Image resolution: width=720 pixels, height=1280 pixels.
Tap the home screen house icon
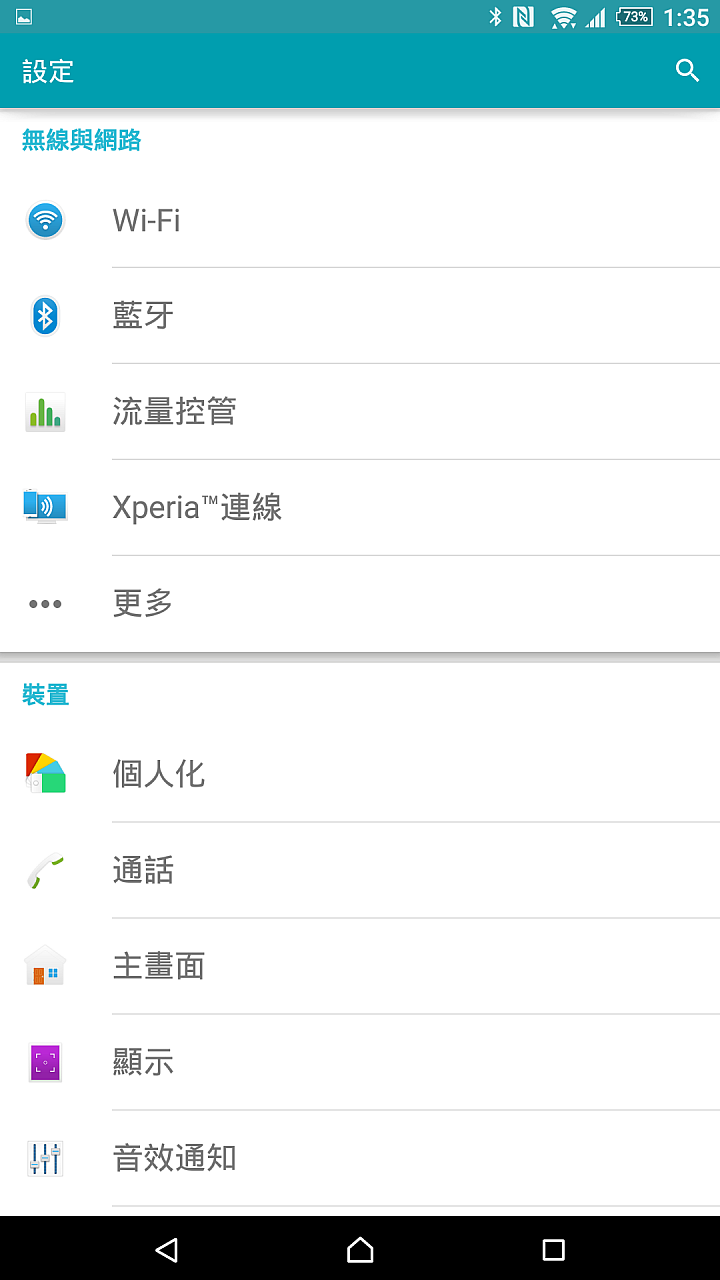pyautogui.click(x=45, y=966)
